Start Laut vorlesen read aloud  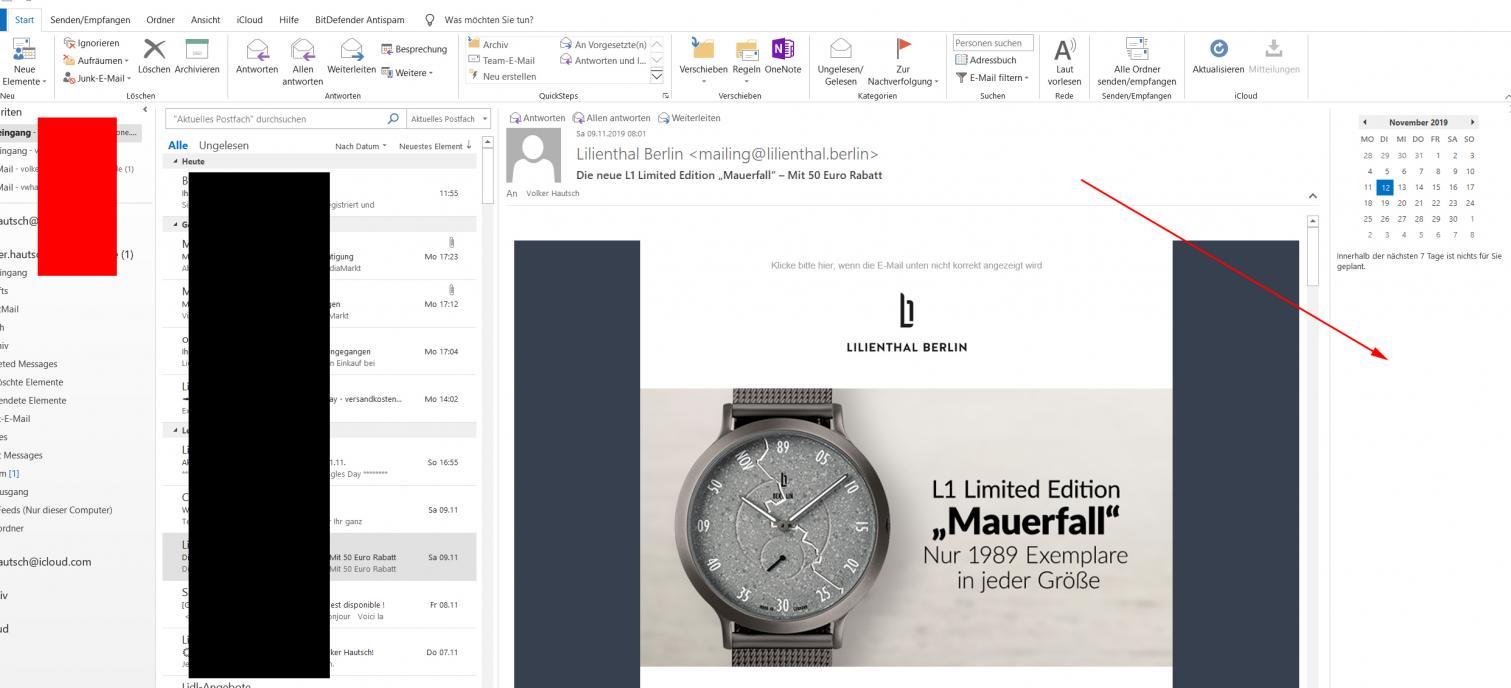(1064, 63)
